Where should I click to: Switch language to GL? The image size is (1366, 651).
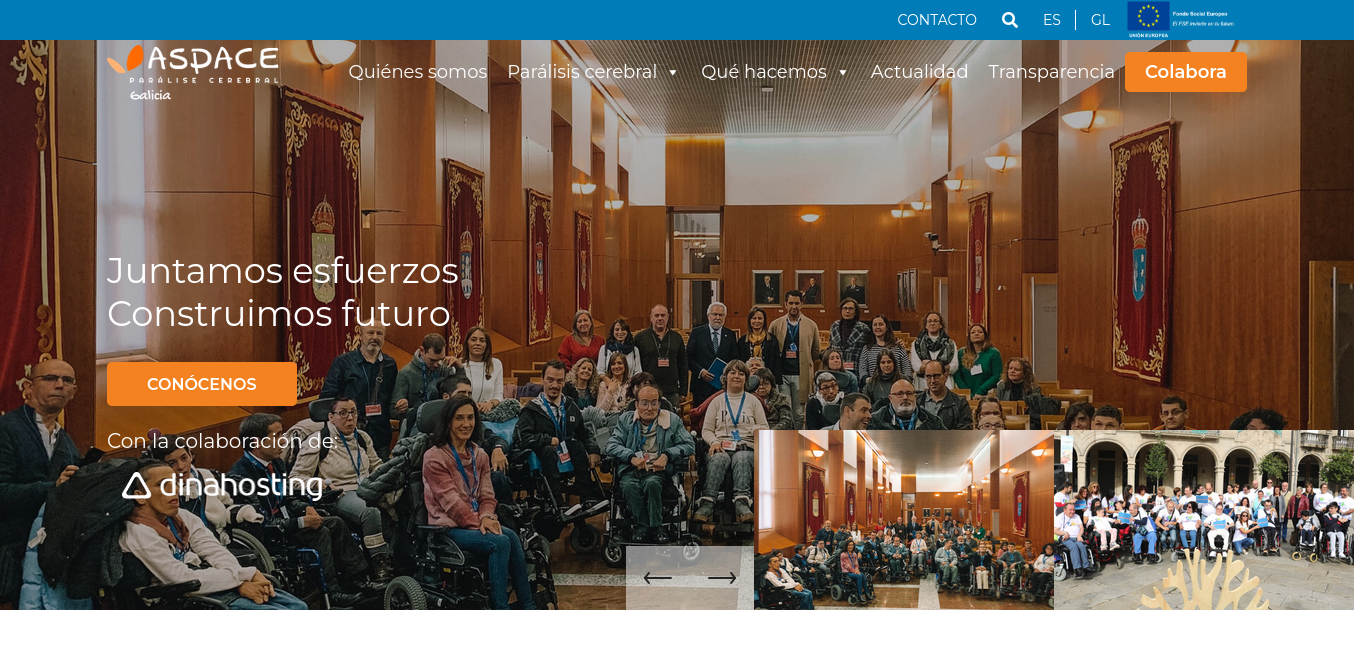[1100, 20]
